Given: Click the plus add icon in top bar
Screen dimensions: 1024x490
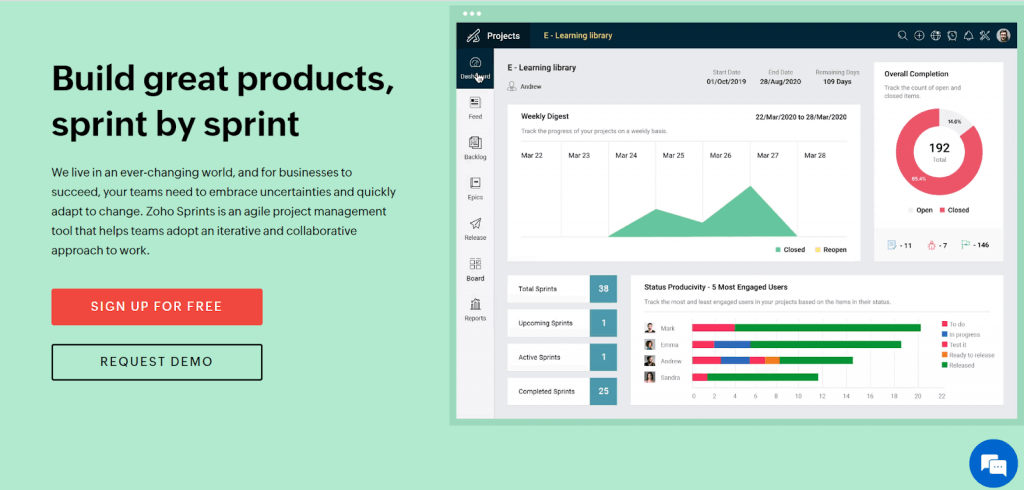Looking at the screenshot, I should [919, 35].
